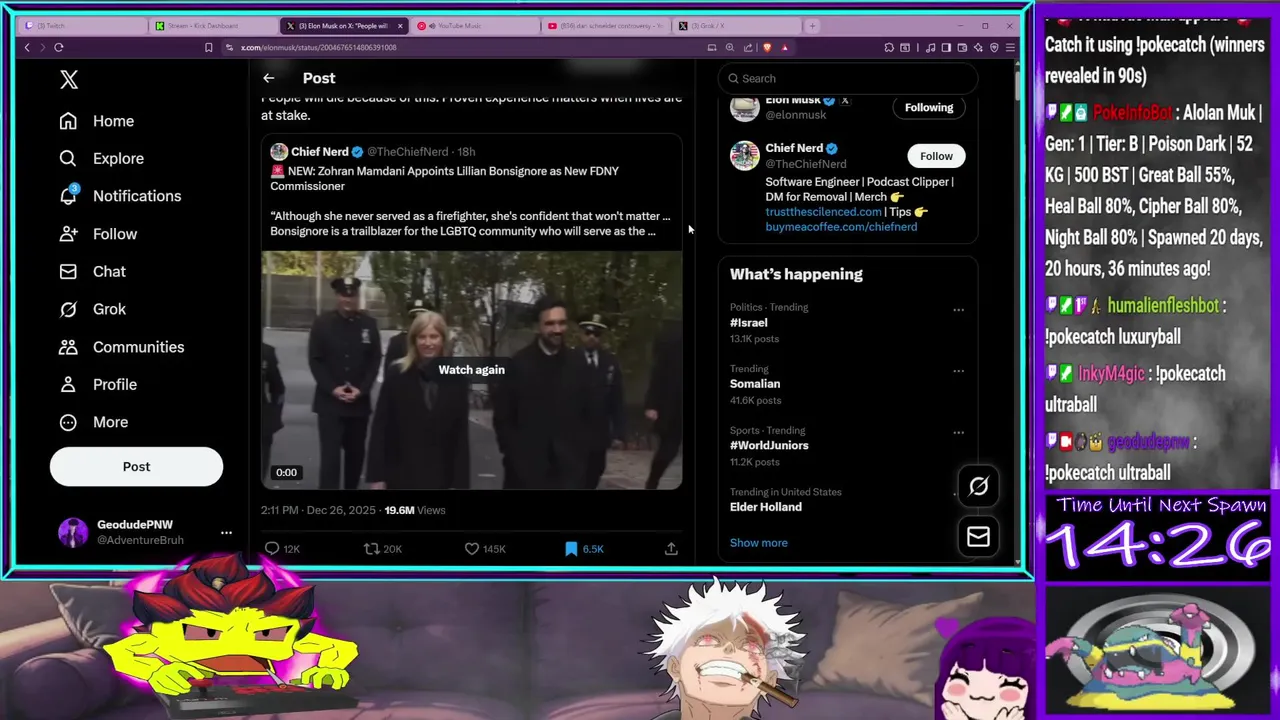
Task: Open the Follow sidebar item
Action: (x=98, y=234)
